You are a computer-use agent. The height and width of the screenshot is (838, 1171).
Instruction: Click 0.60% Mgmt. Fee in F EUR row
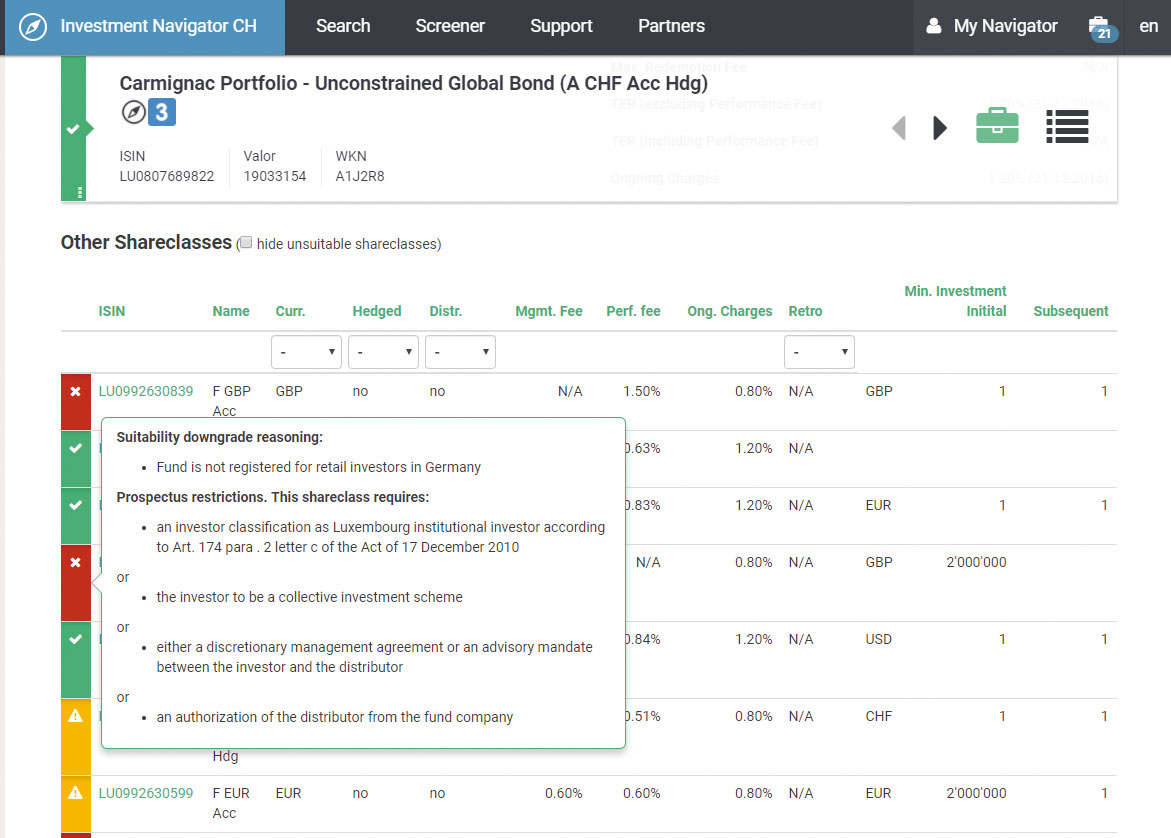564,793
